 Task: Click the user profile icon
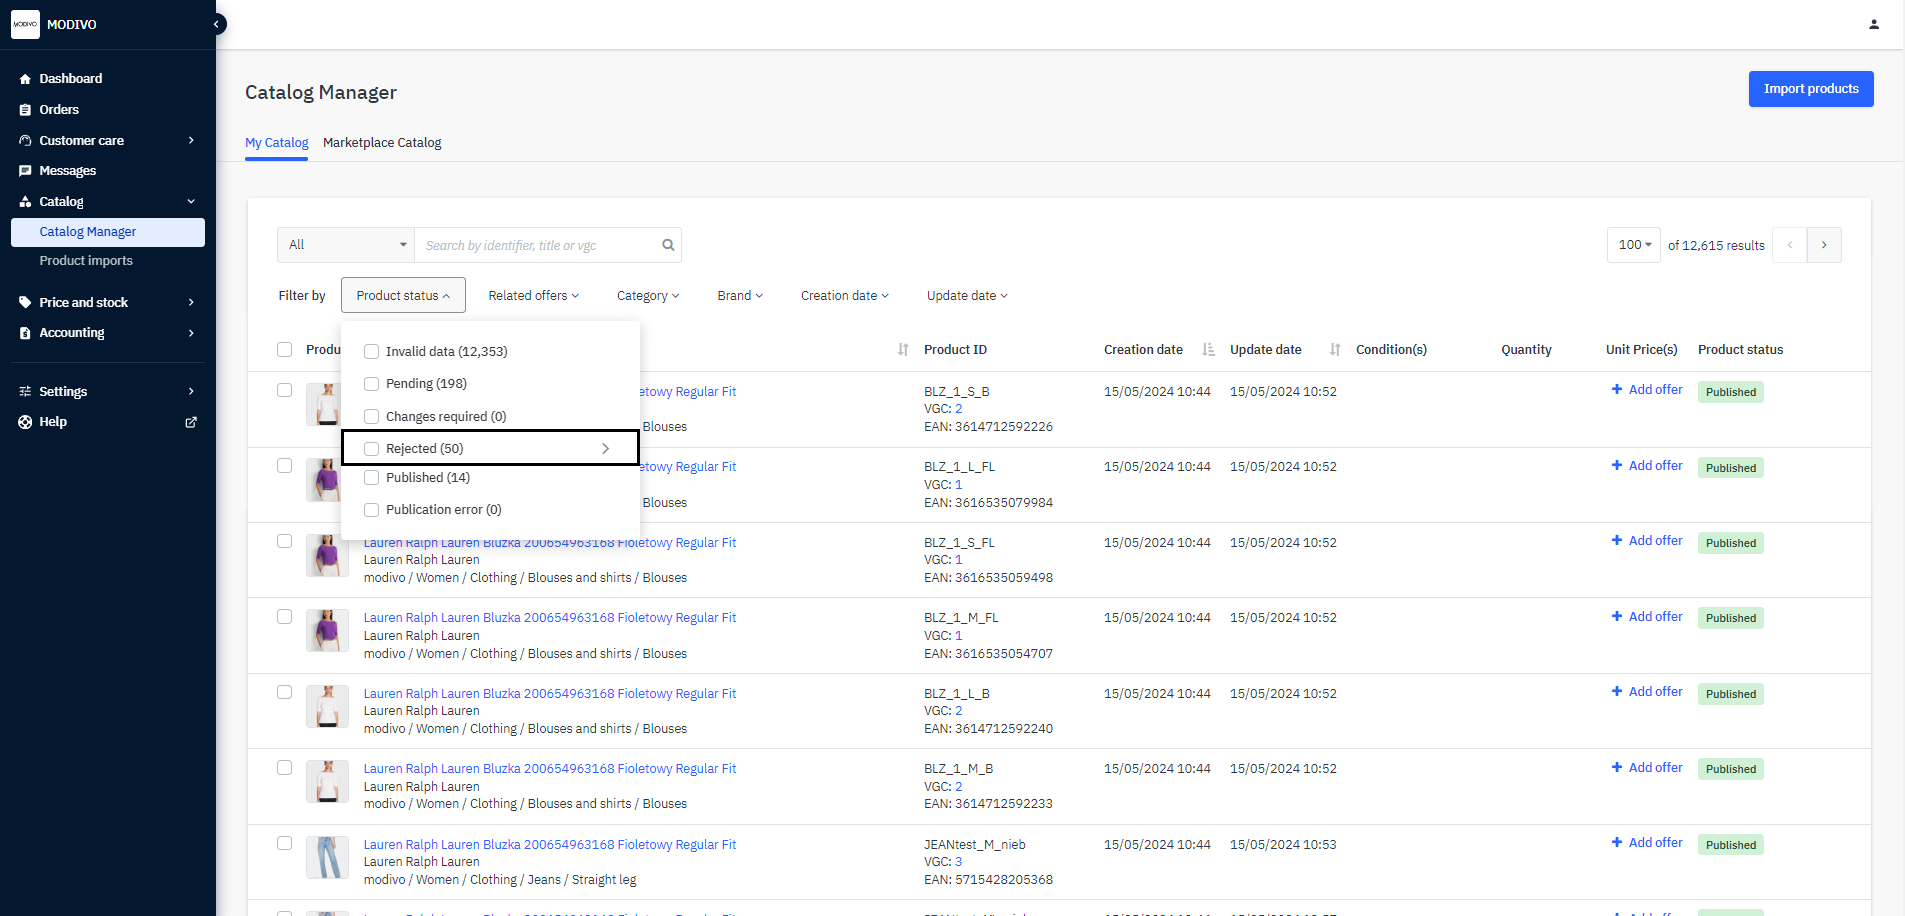coord(1873,24)
